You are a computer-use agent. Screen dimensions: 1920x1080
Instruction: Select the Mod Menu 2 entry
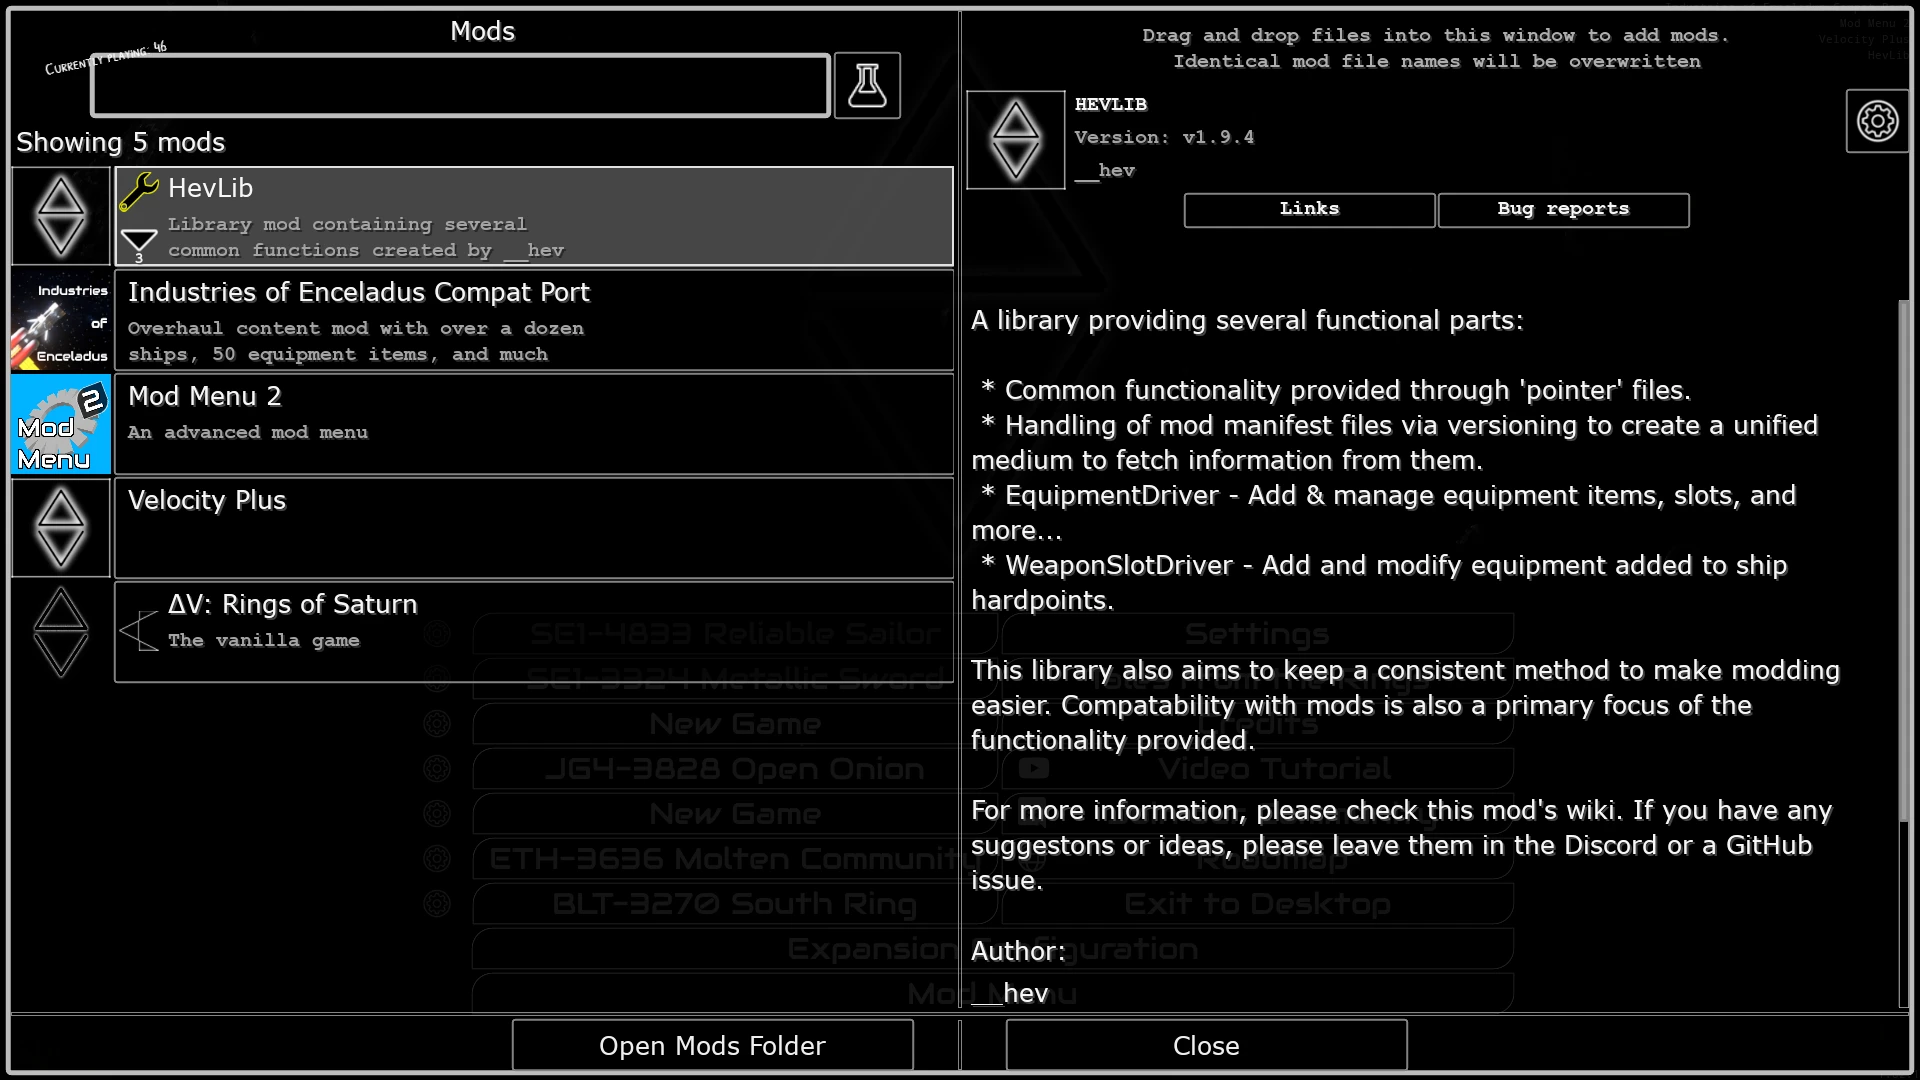(x=534, y=424)
